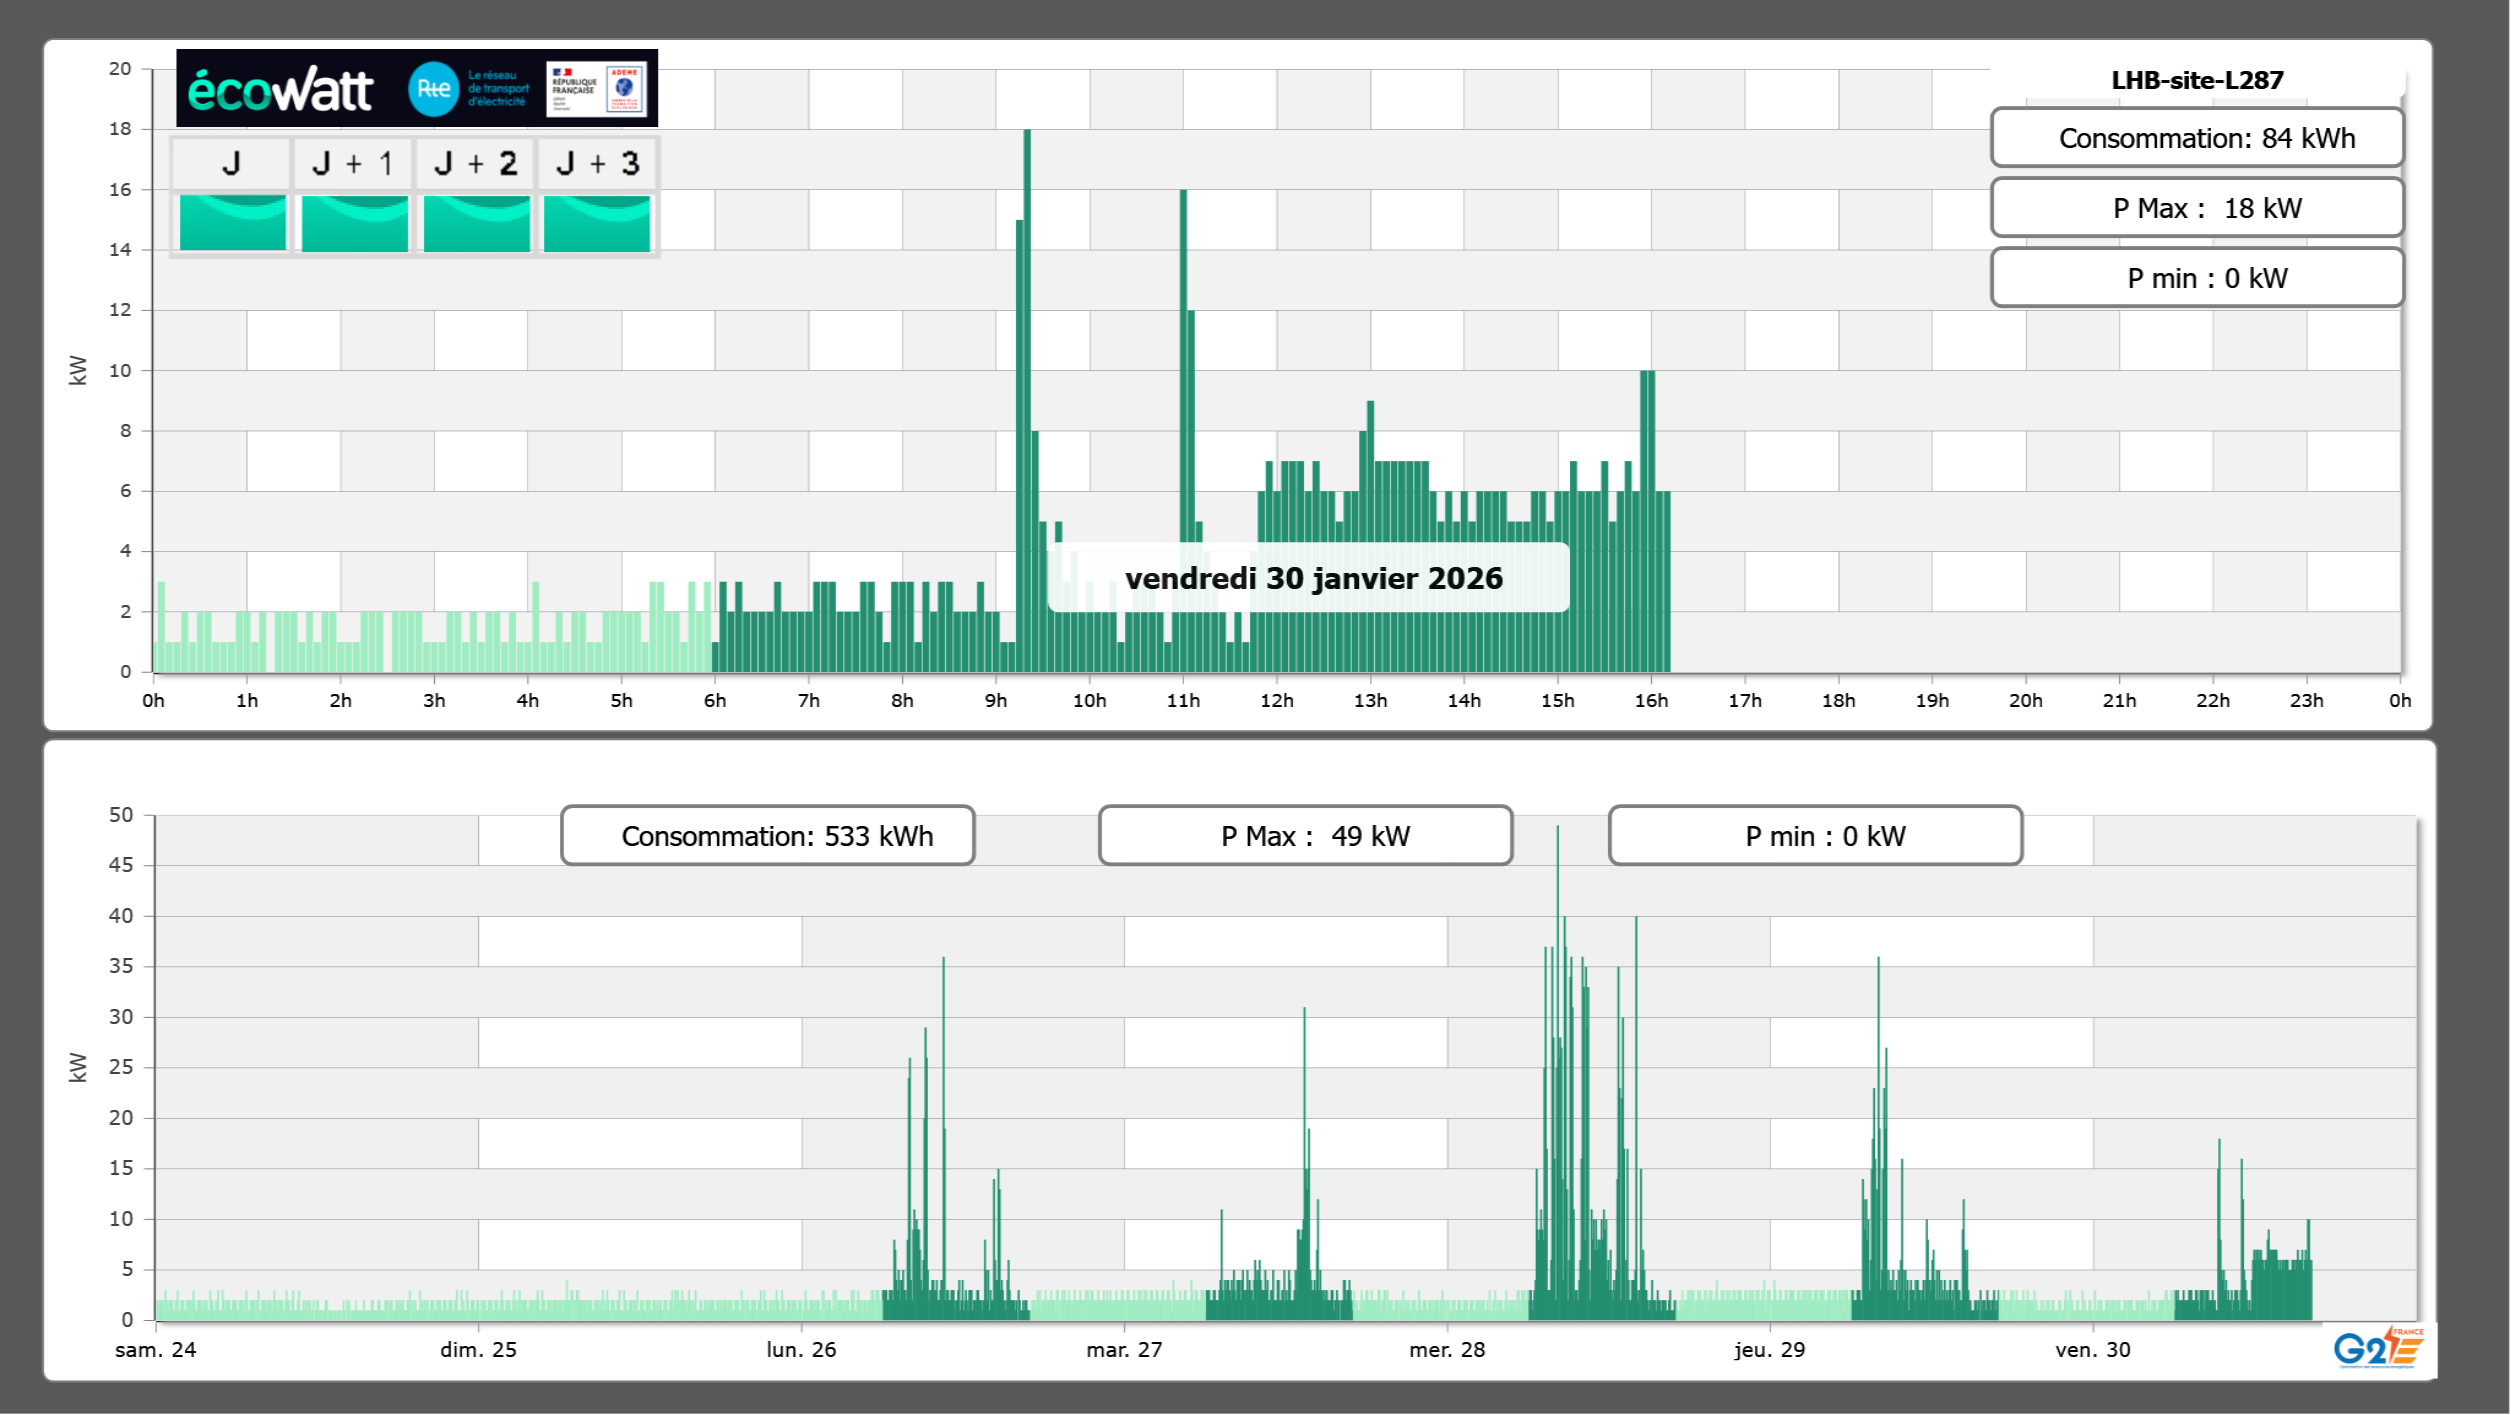Click the RTE round logo

coord(433,89)
